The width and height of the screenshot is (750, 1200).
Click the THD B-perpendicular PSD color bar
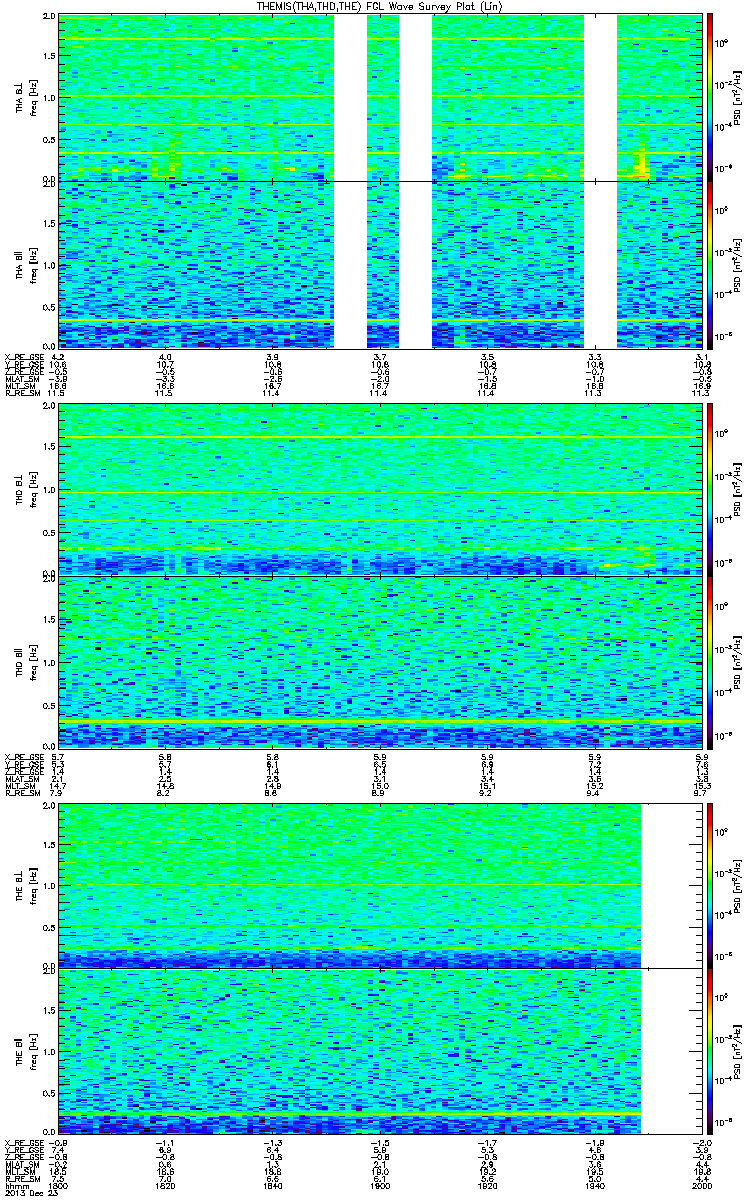(711, 490)
